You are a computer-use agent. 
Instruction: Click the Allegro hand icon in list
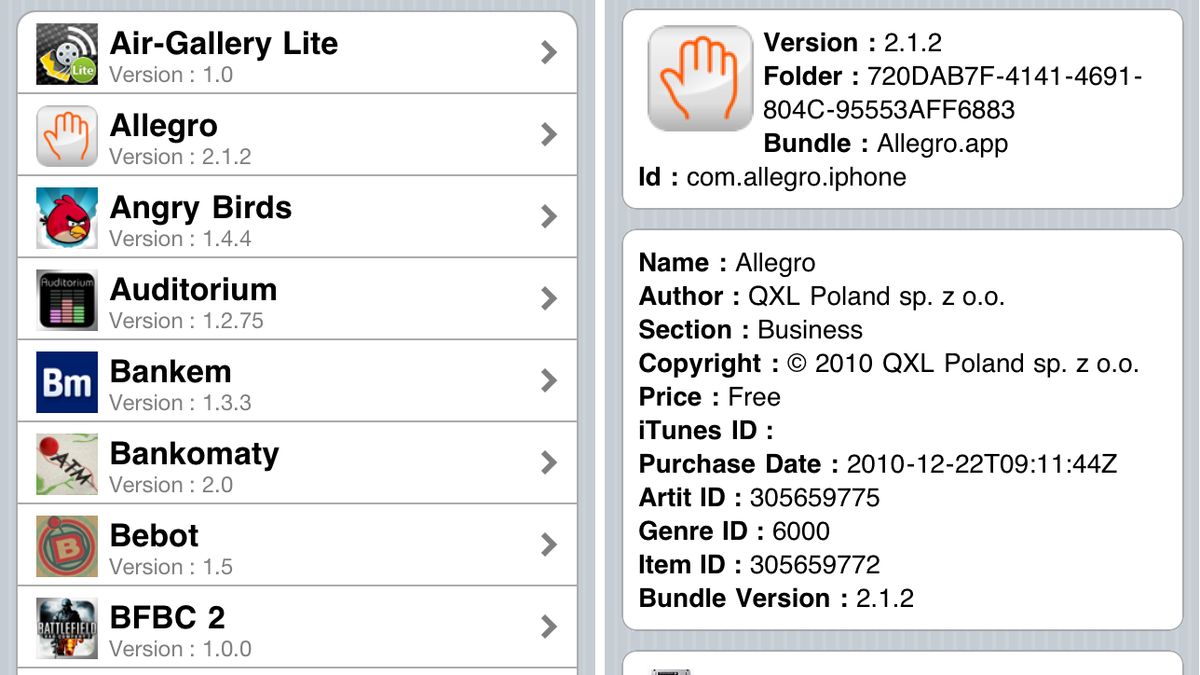pyautogui.click(x=67, y=135)
